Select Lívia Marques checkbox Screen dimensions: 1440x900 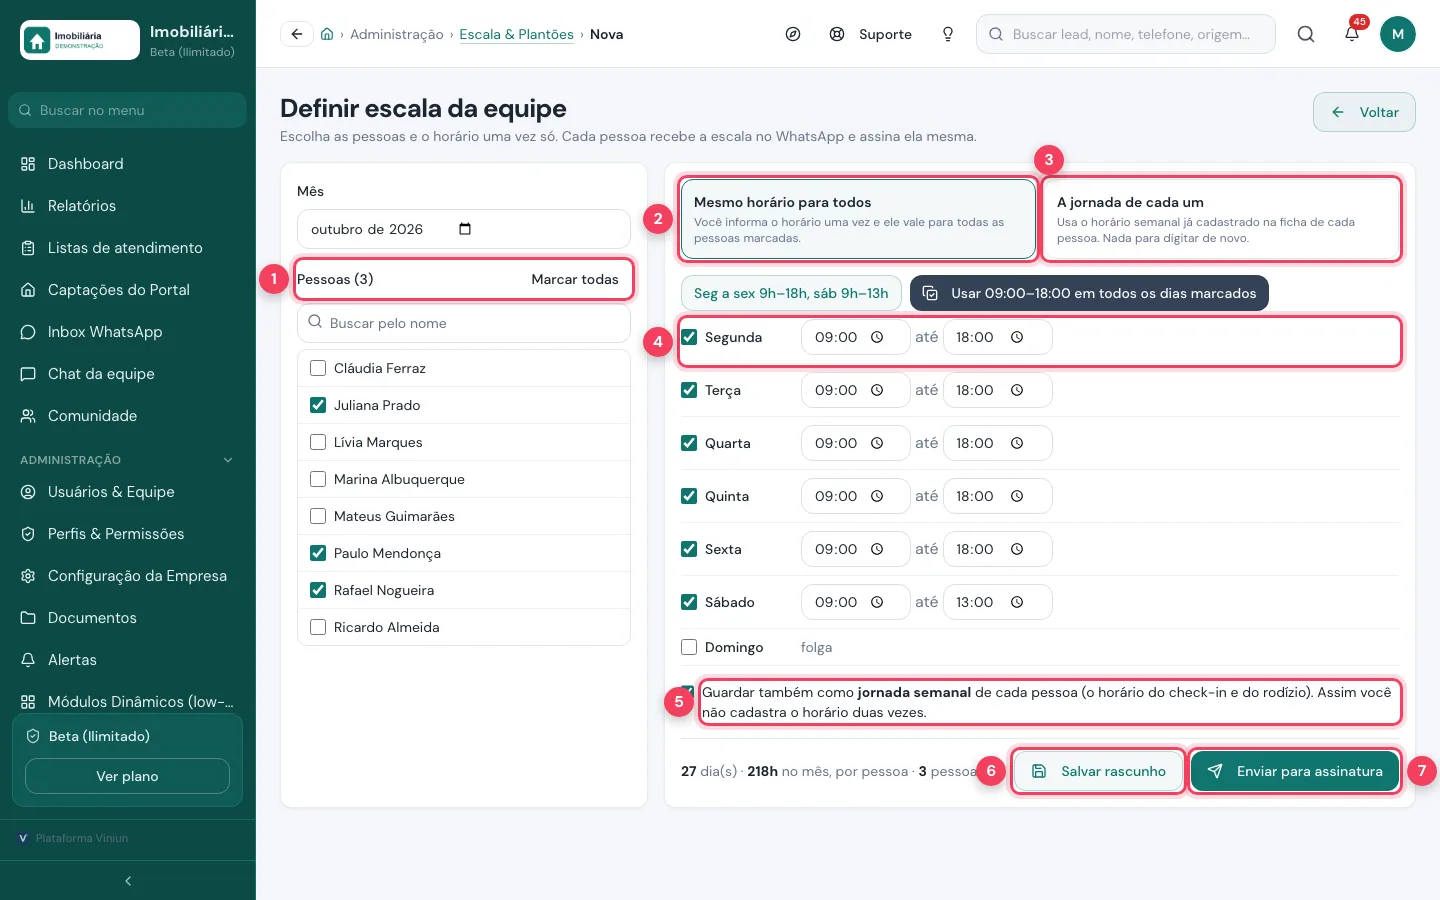pos(318,442)
